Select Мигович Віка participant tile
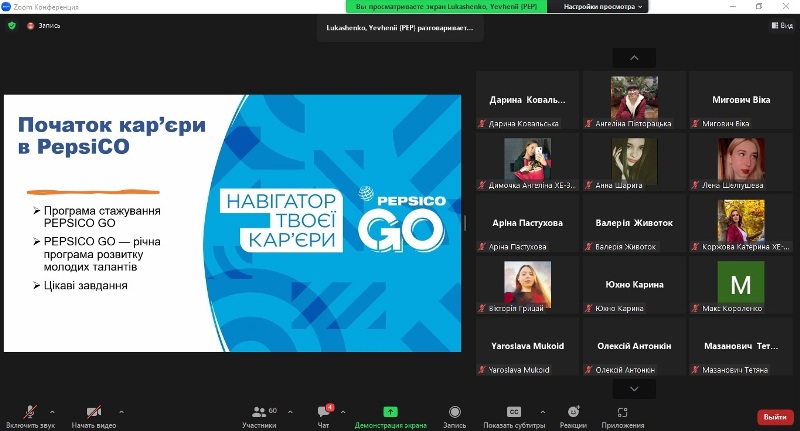The image size is (800, 431). (x=741, y=100)
